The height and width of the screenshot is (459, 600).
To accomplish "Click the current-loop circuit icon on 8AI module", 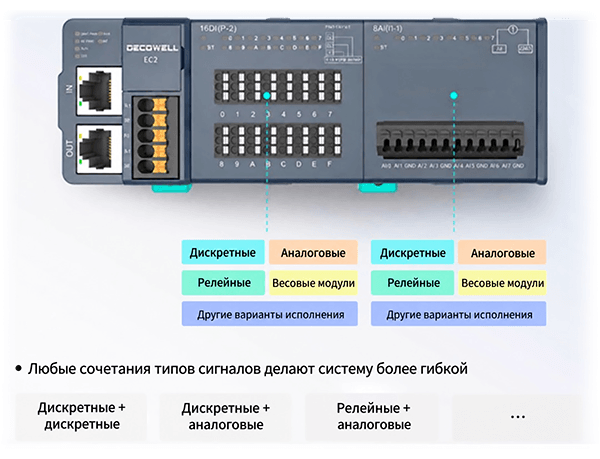I will click(512, 39).
